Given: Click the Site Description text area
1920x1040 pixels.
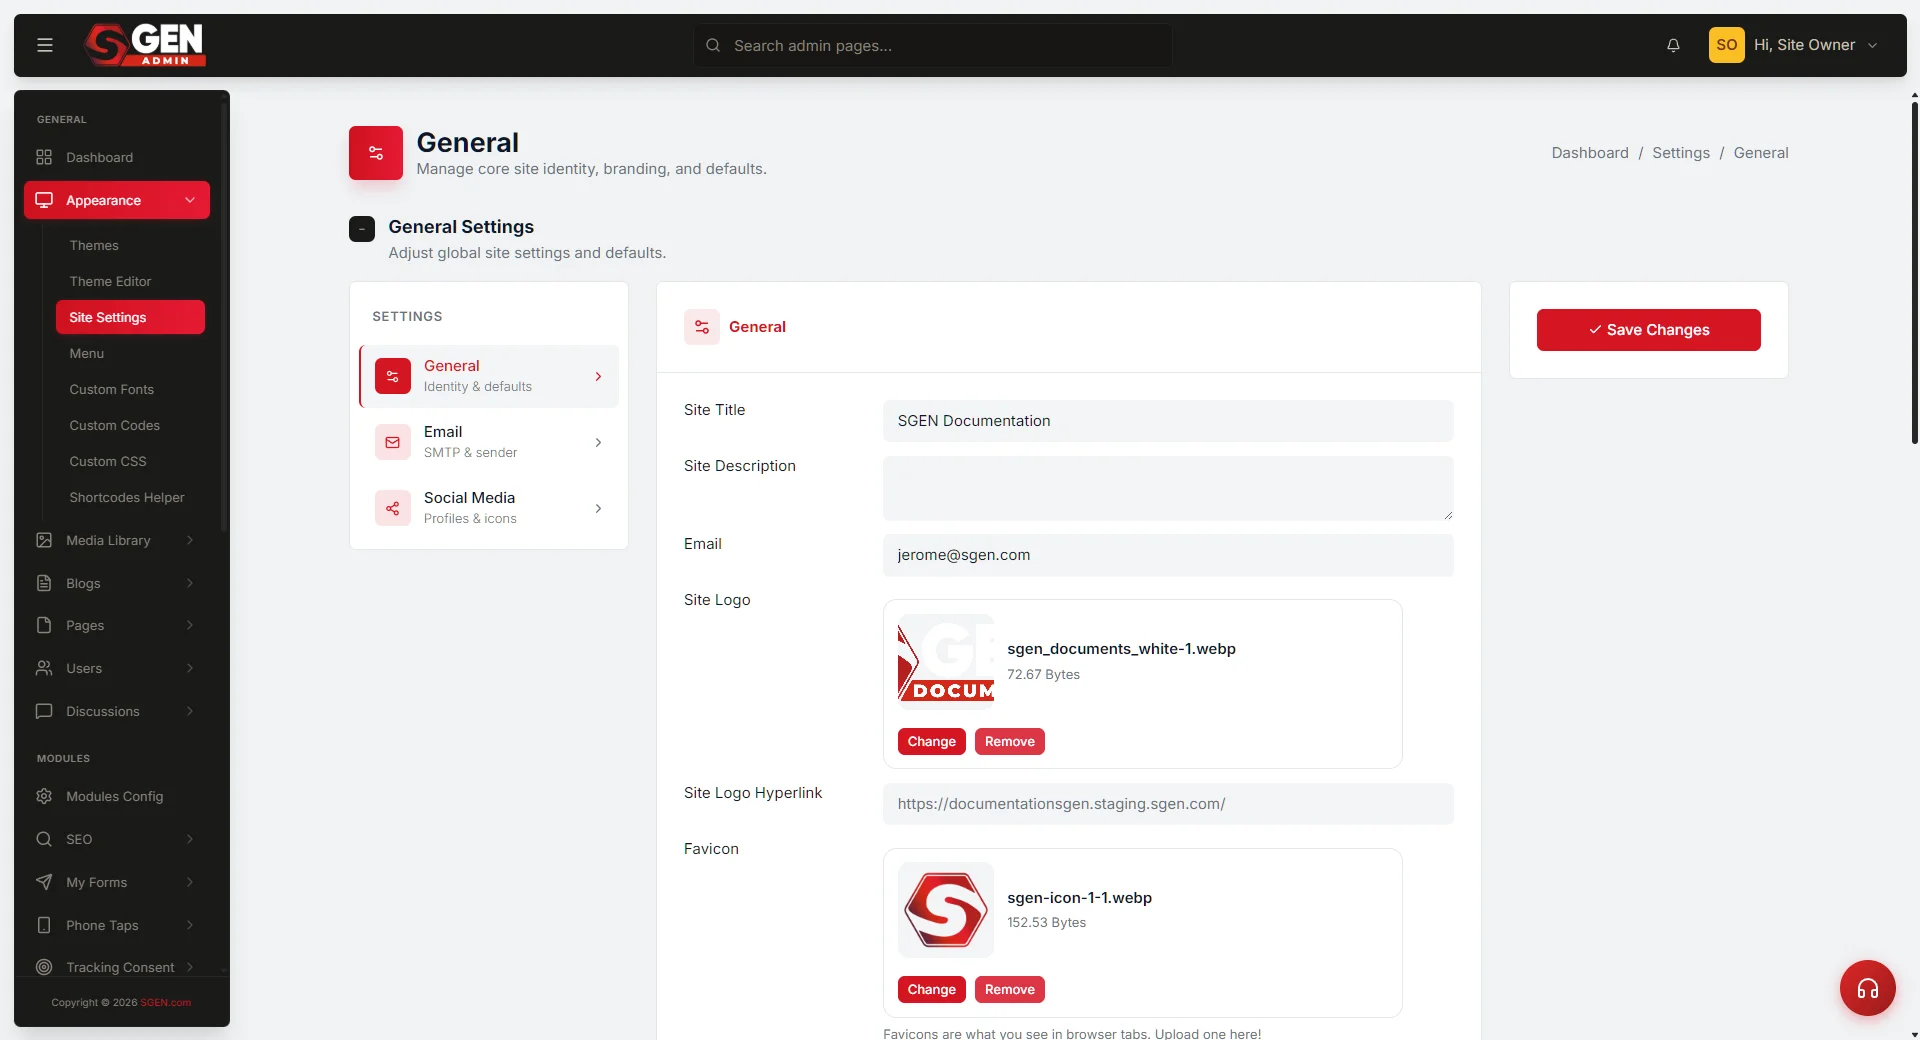Looking at the screenshot, I should (1168, 488).
